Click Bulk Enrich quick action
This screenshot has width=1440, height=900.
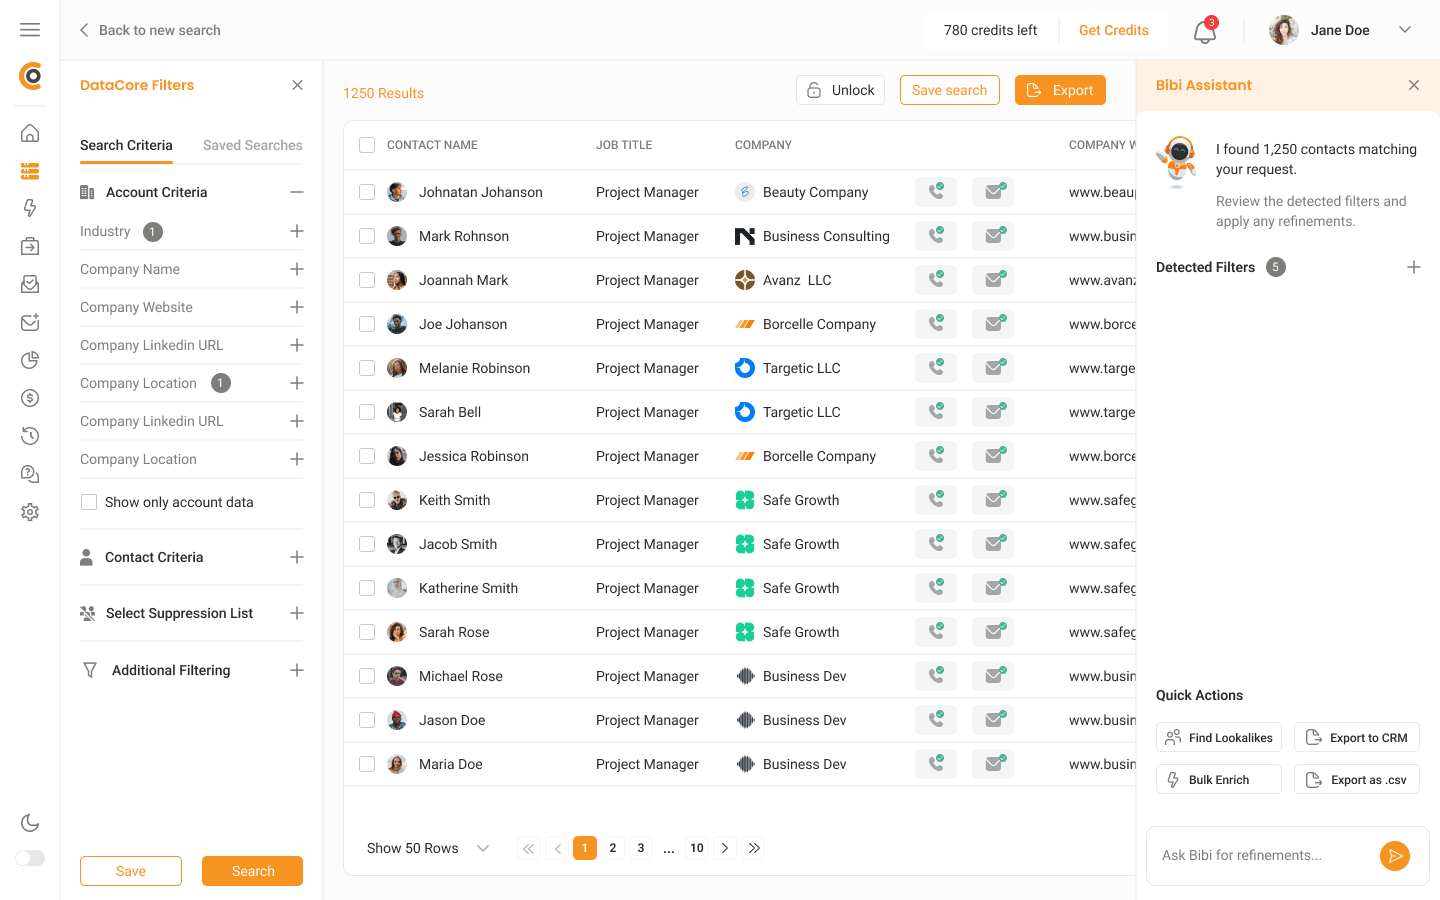pos(1219,780)
